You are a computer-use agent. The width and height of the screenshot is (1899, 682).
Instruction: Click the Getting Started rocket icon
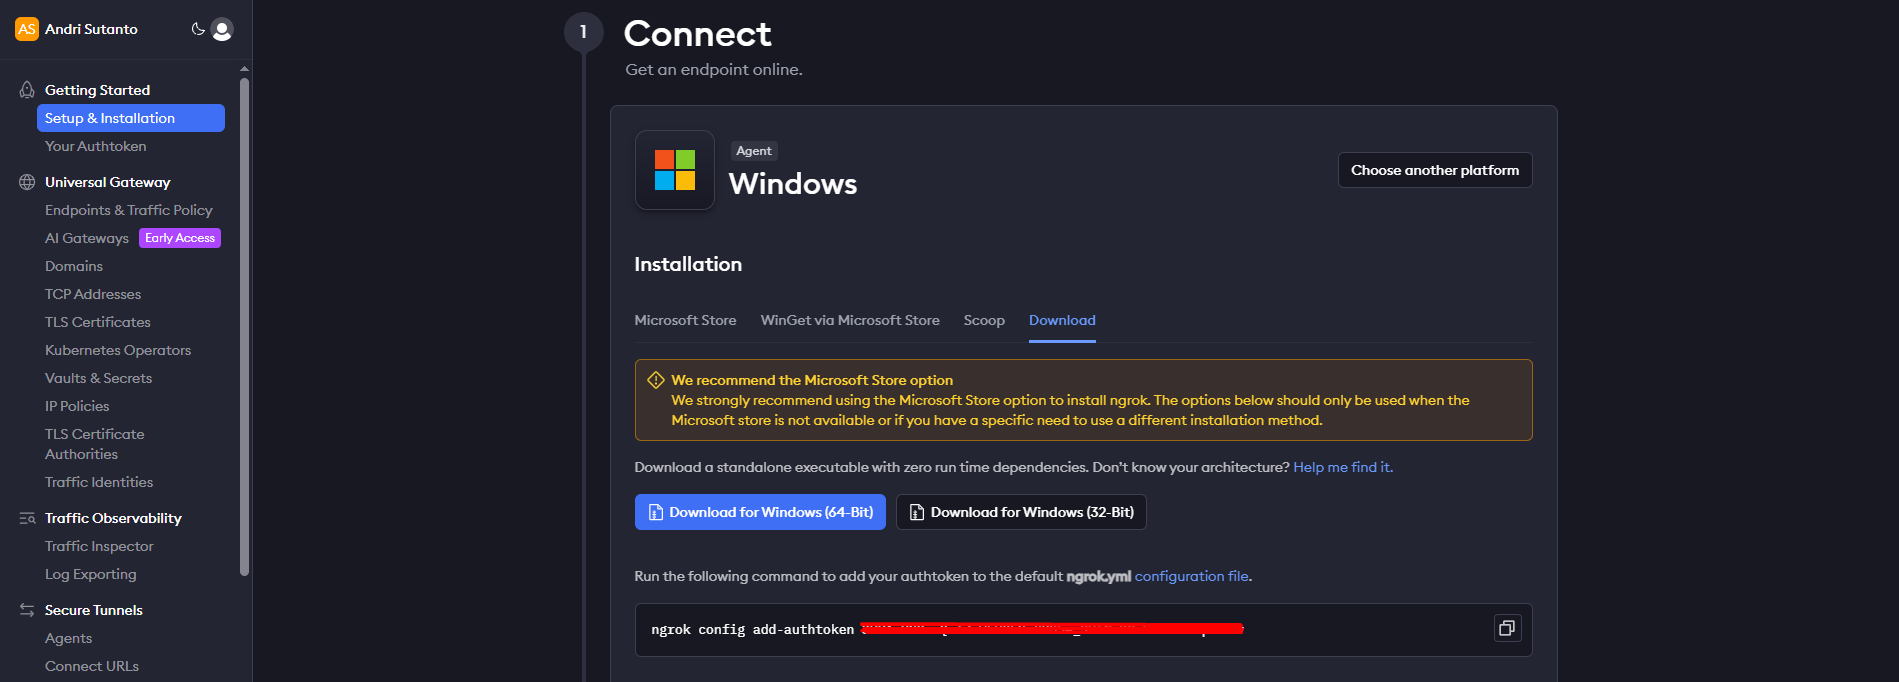[27, 90]
